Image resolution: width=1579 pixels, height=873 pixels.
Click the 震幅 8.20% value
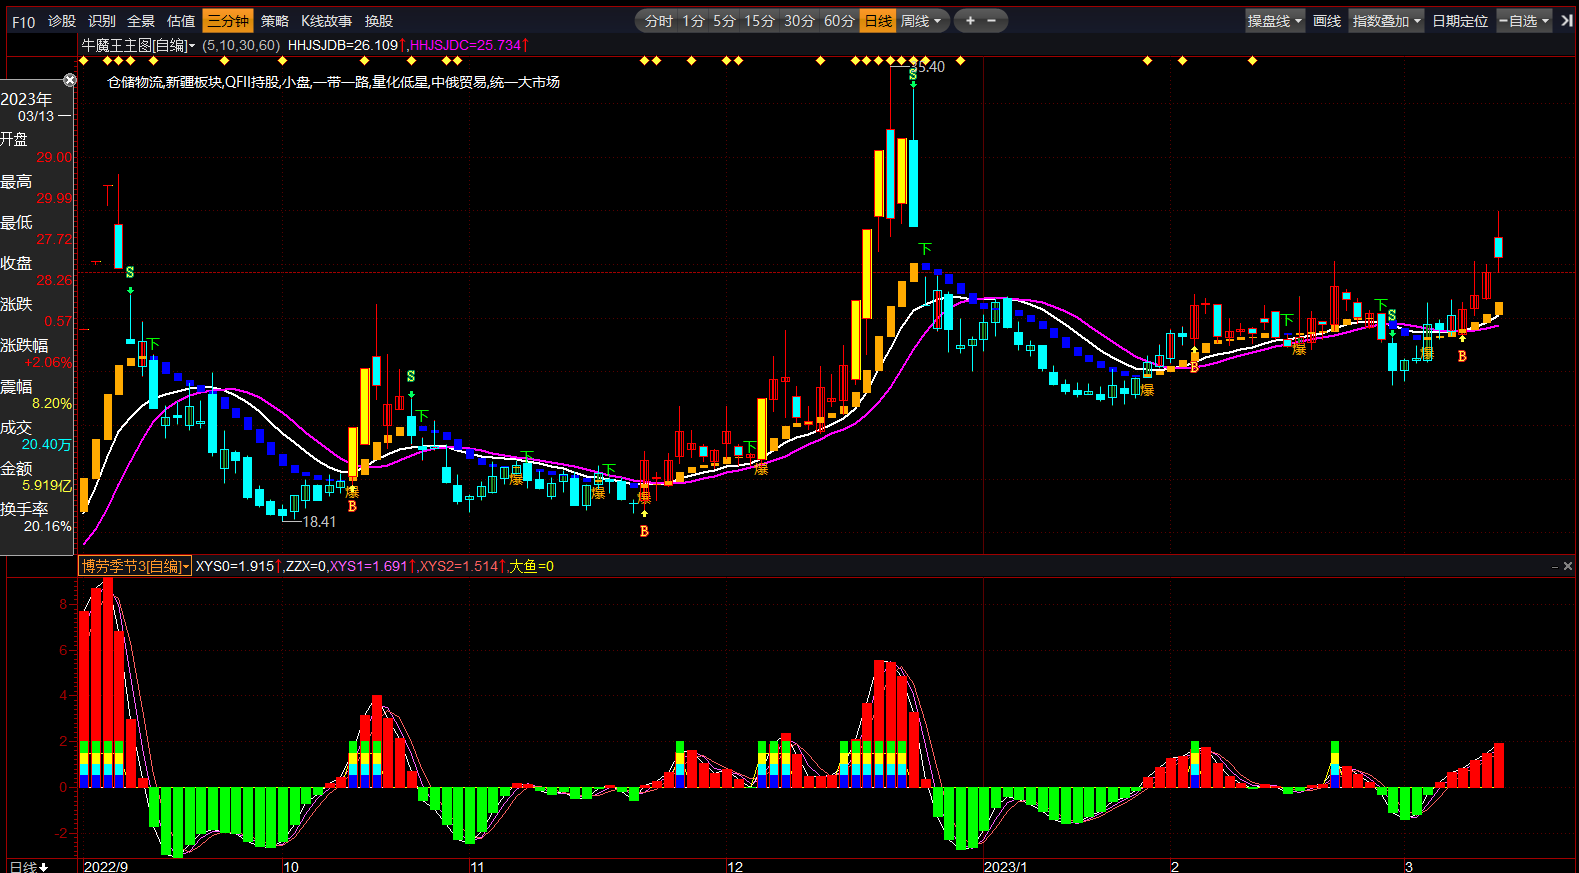(x=52, y=403)
